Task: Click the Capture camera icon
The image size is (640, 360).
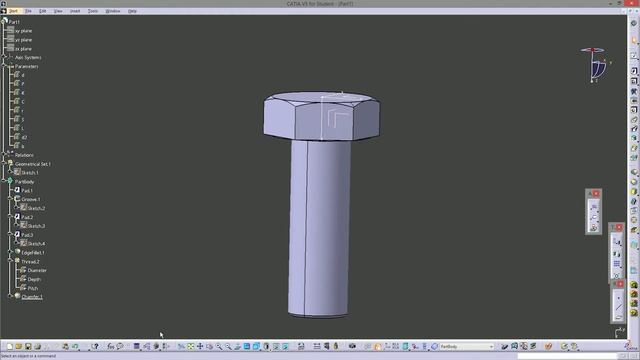Action: pos(352,347)
